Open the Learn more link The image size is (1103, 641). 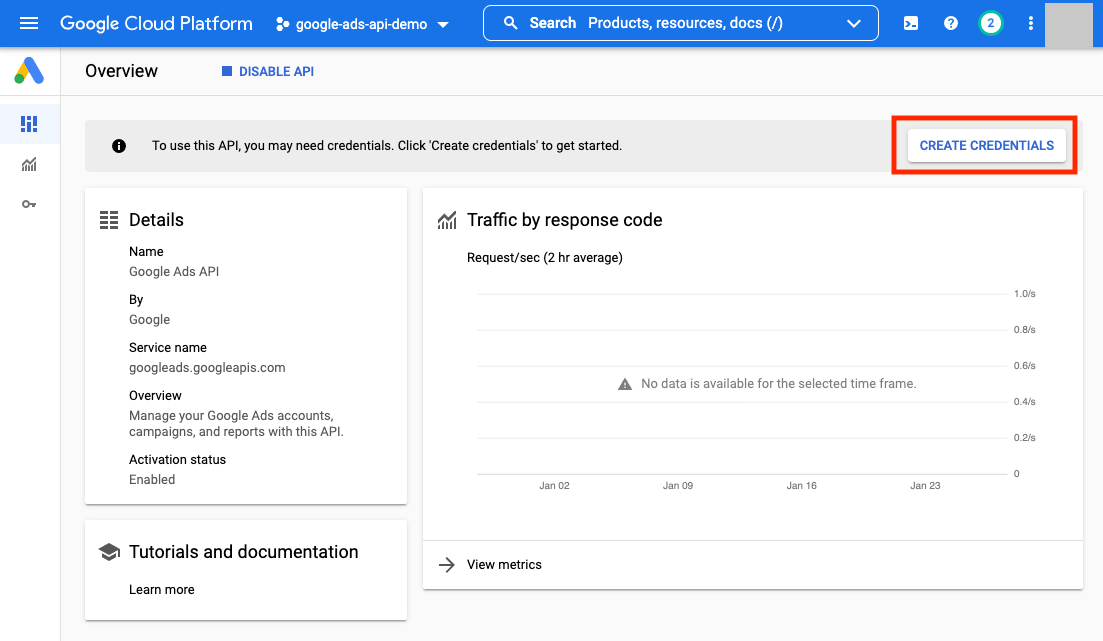coord(162,590)
